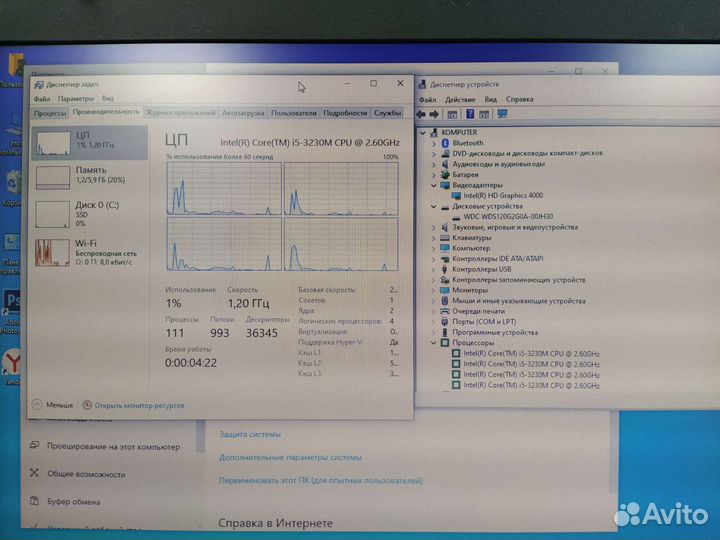This screenshot has height=540, width=720.
Task: Collapse the KOMPUTER root node
Action: coord(423,133)
